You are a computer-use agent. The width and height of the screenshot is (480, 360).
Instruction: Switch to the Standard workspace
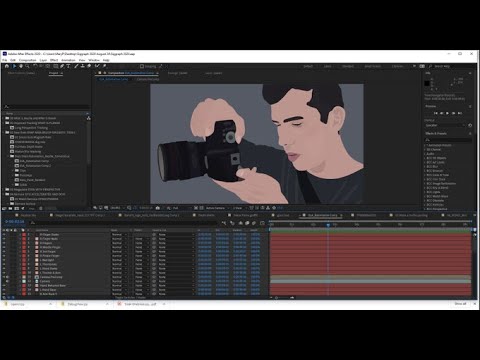click(x=348, y=66)
